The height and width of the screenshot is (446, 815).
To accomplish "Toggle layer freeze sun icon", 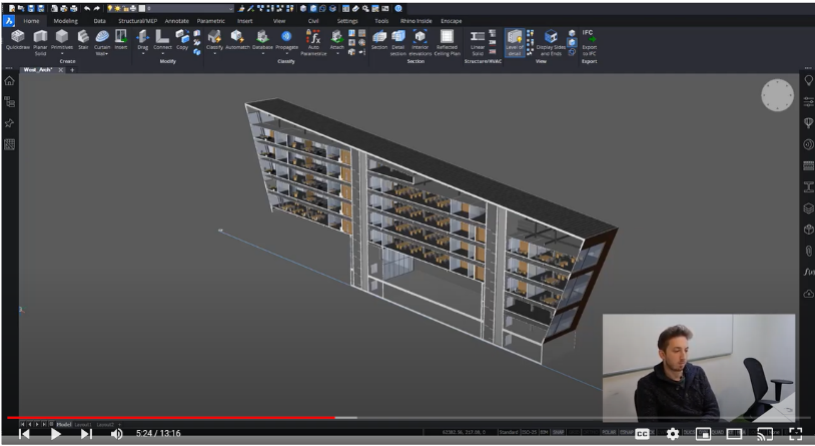I will point(117,9).
